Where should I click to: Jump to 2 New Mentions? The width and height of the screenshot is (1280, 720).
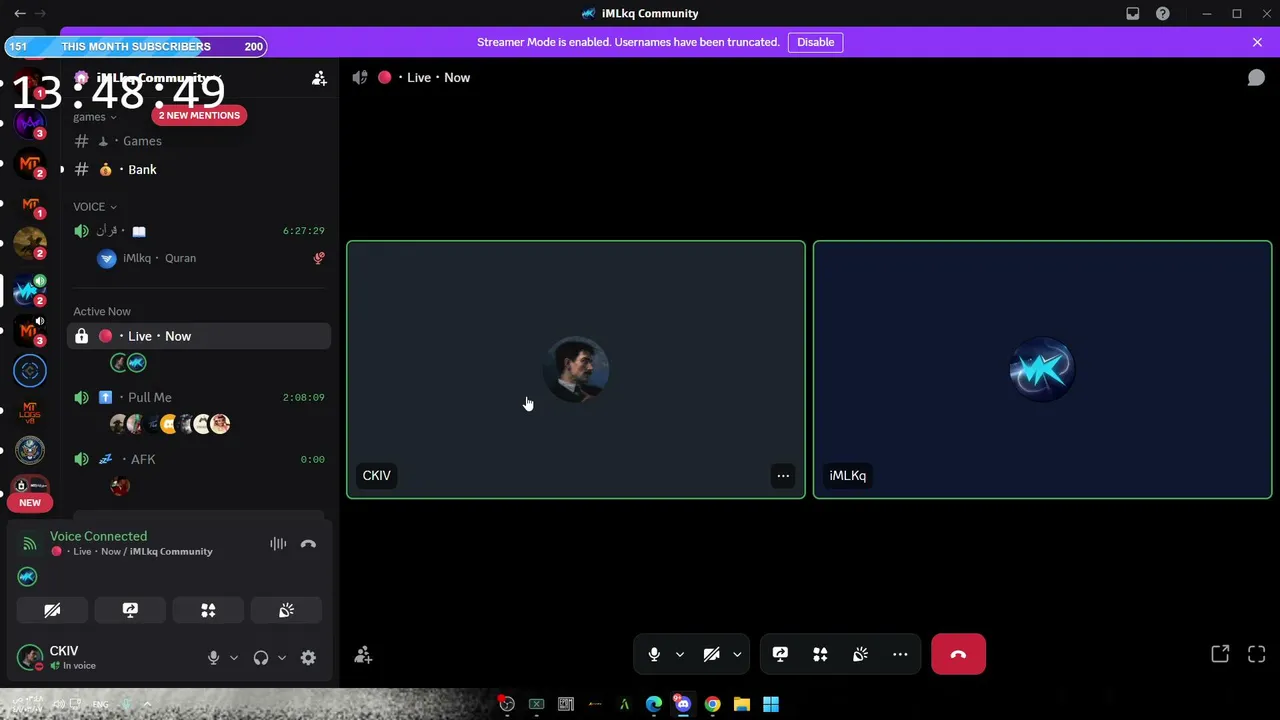(199, 115)
